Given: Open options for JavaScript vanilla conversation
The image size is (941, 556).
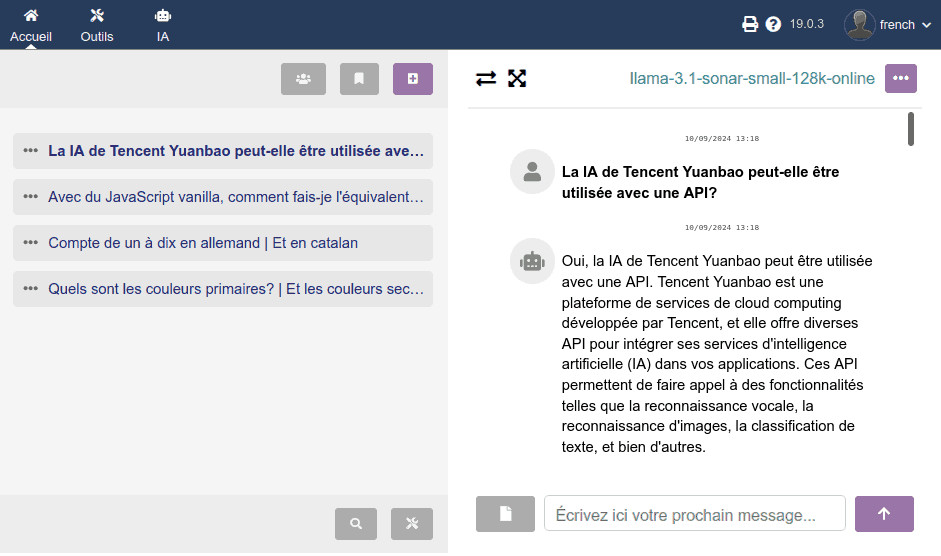Looking at the screenshot, I should [x=31, y=197].
